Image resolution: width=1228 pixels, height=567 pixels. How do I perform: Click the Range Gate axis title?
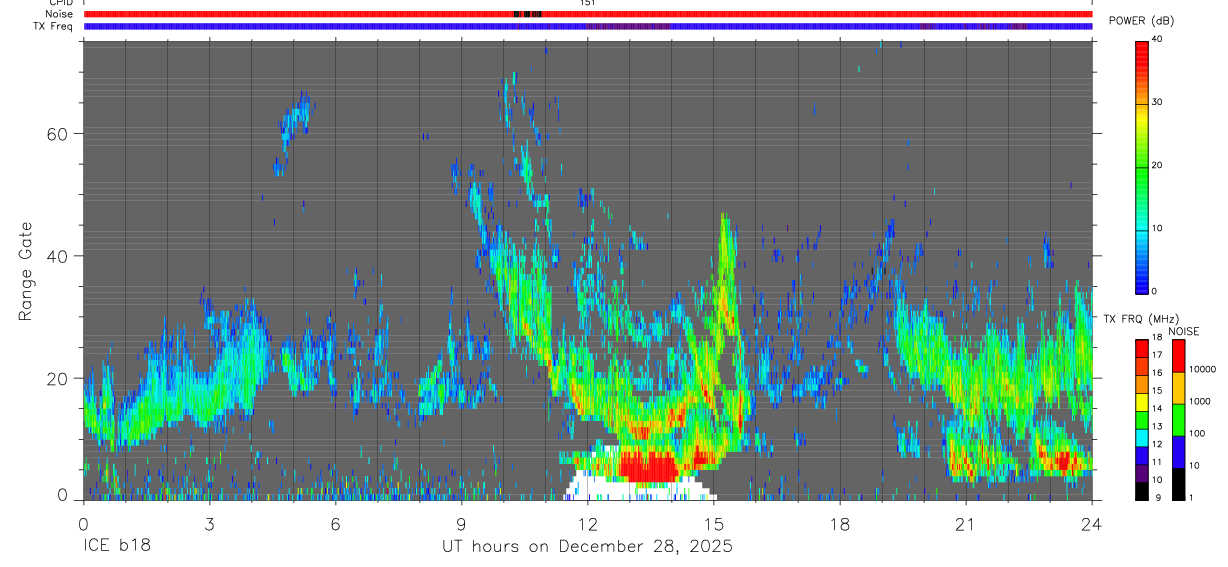coord(26,272)
